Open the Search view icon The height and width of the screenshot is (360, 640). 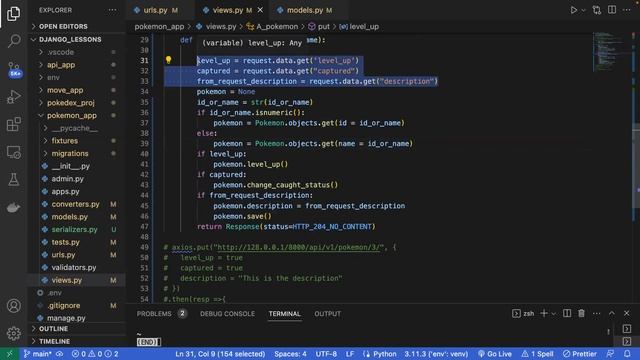click(13, 41)
